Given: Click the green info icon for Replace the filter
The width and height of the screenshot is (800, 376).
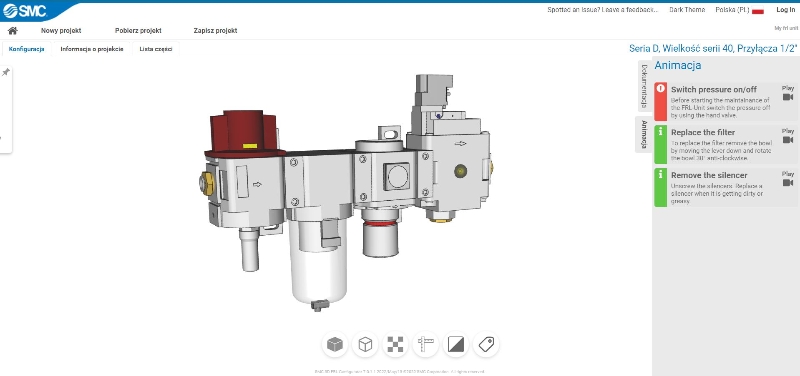Looking at the screenshot, I should [661, 132].
